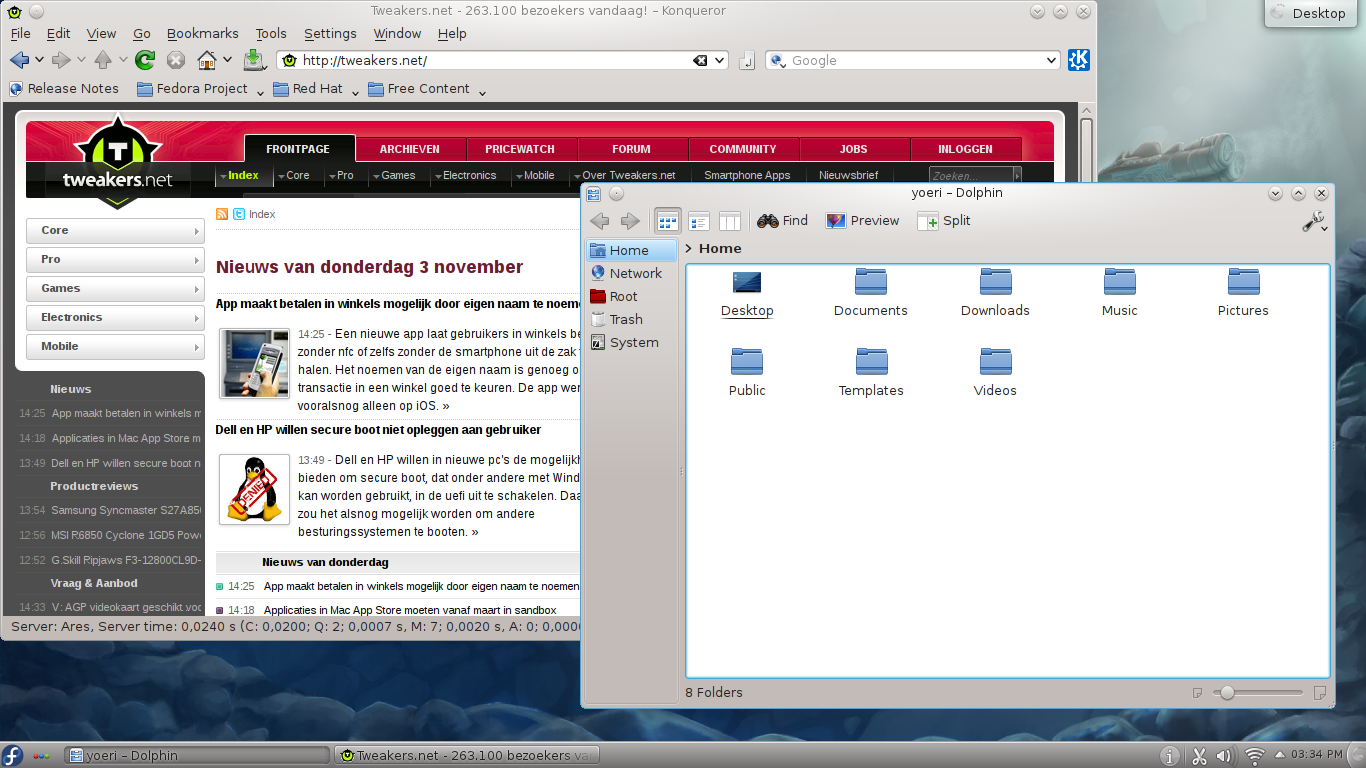Open the Fedora application launcher
Viewport: 1366px width, 768px height.
tap(13, 756)
